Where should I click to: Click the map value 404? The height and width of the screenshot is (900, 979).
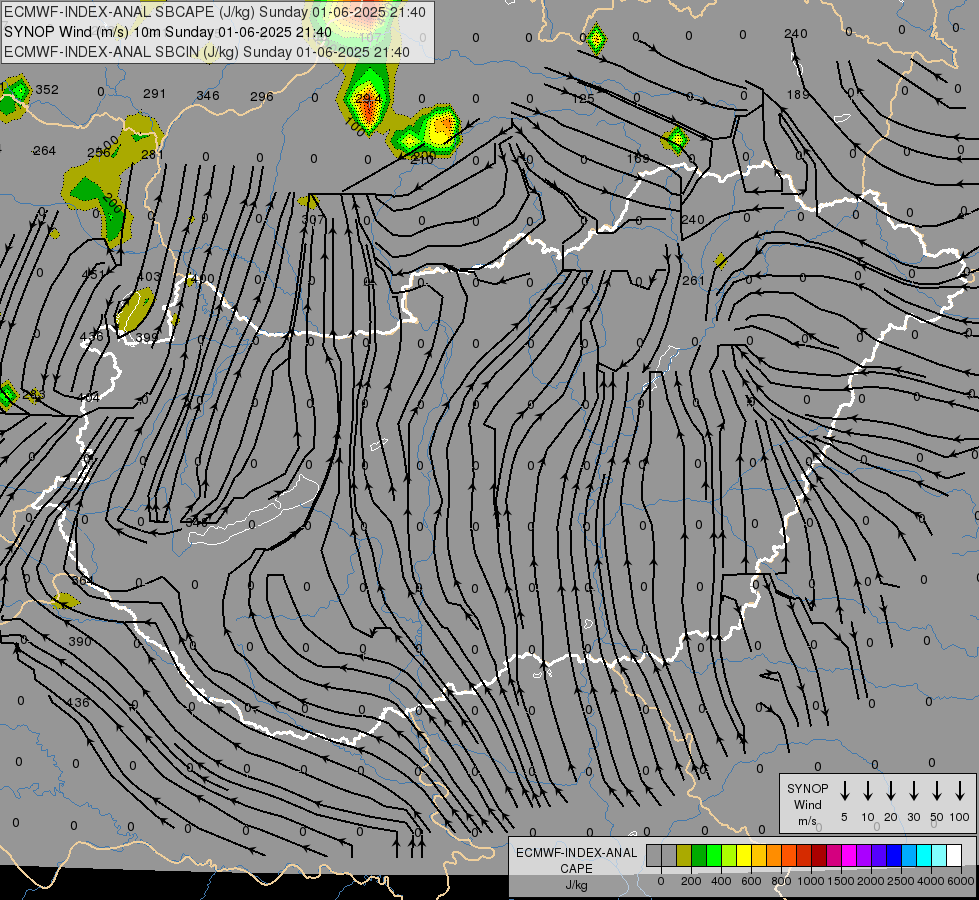pyautogui.click(x=89, y=397)
